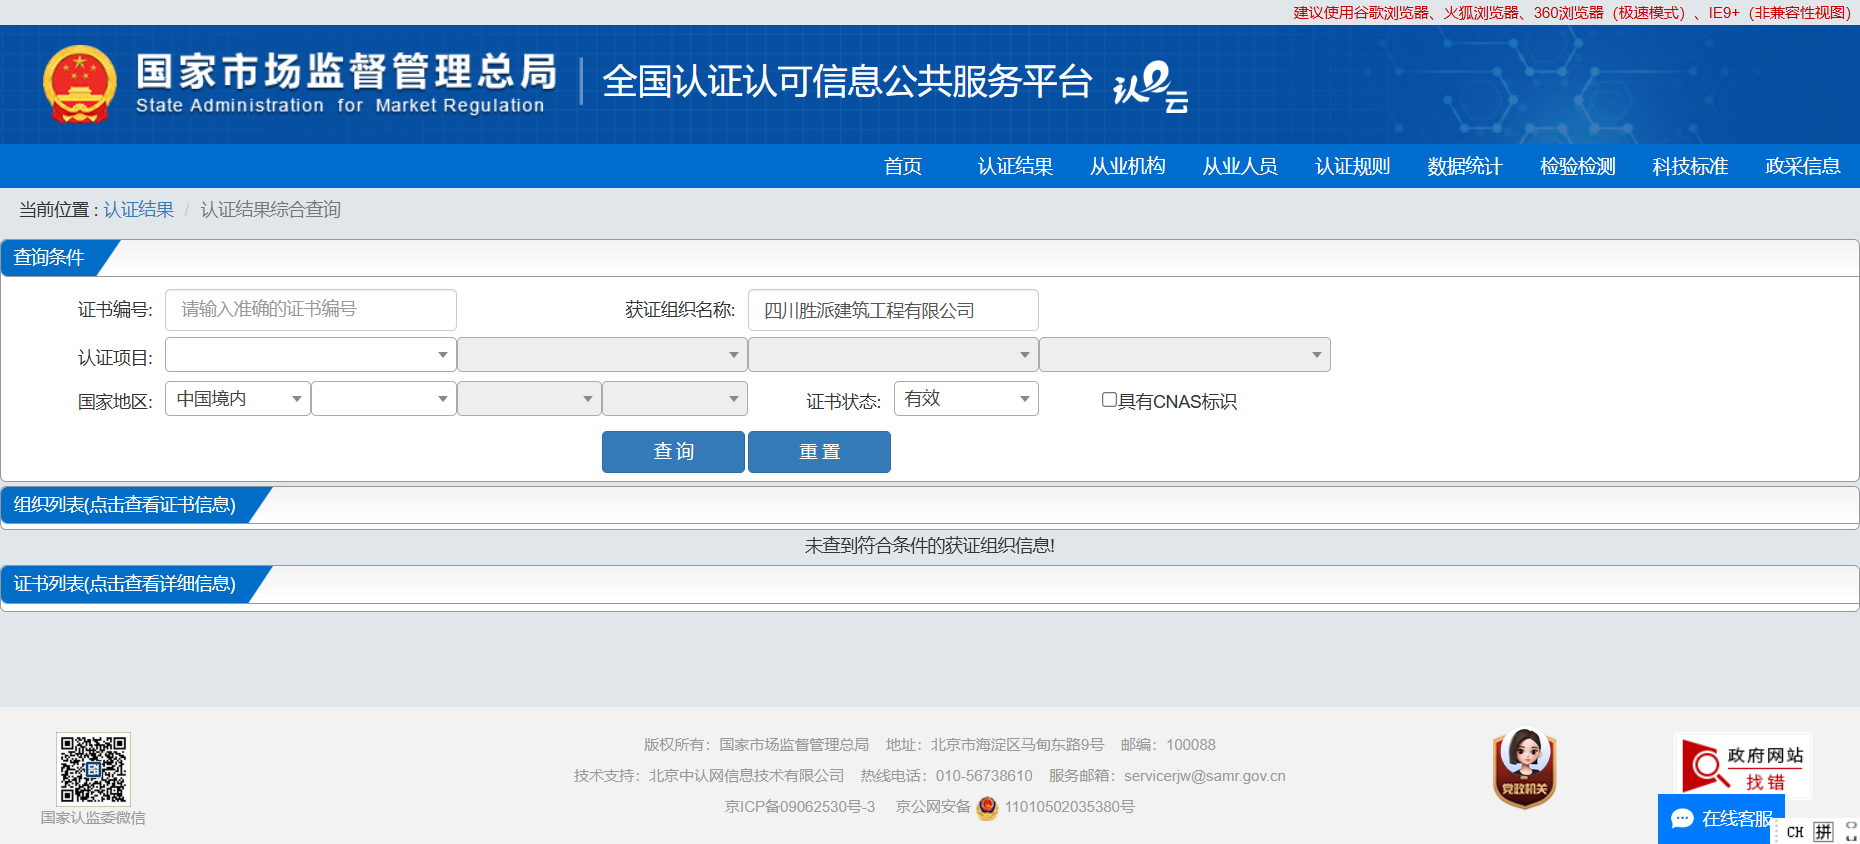Select the 数据统计 navigation item
The height and width of the screenshot is (844, 1860).
click(x=1464, y=166)
